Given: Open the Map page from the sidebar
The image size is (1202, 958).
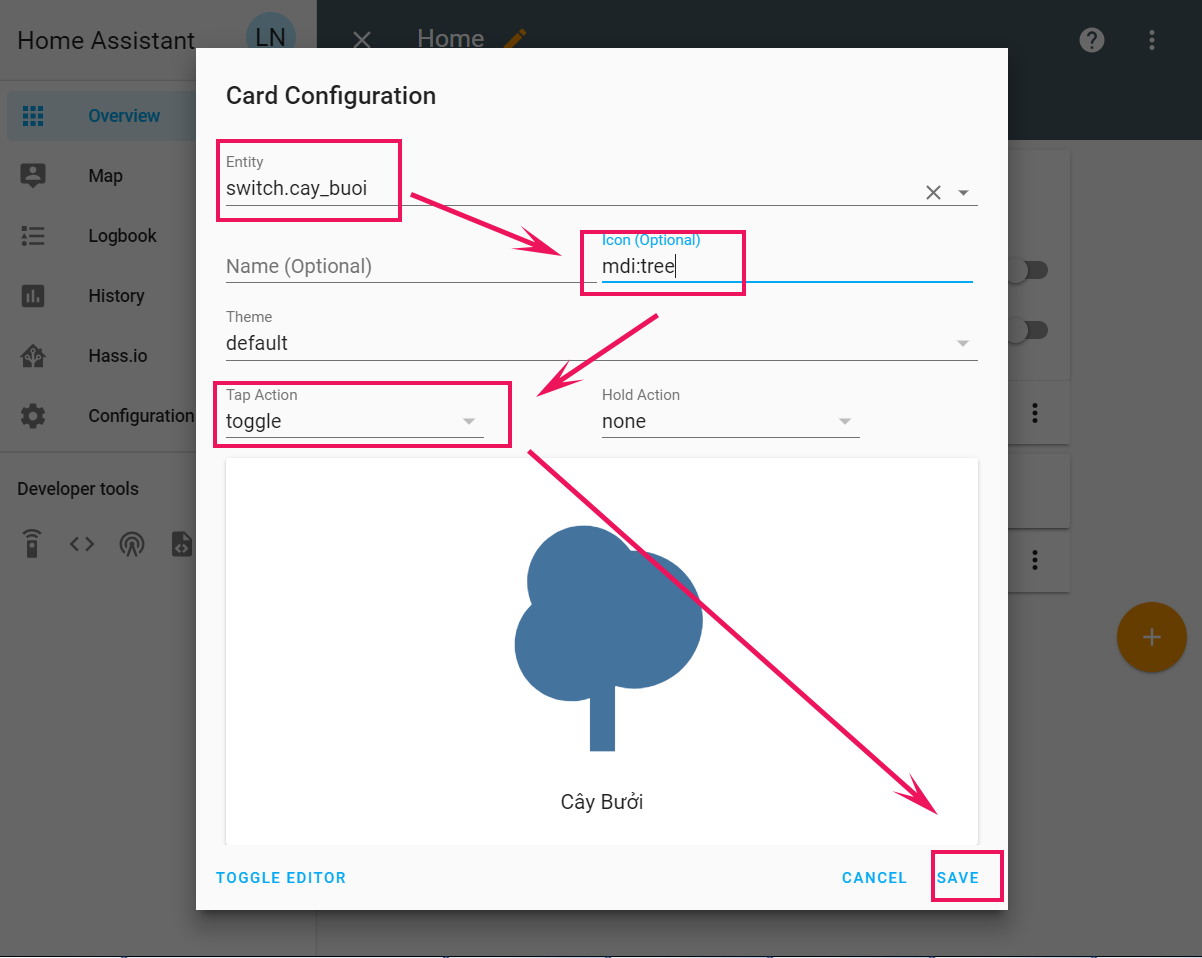Looking at the screenshot, I should [105, 176].
